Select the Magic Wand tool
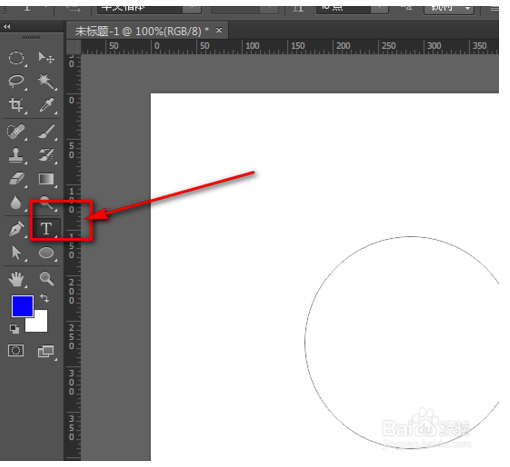Screen dimensions: 510x467 click(47, 81)
